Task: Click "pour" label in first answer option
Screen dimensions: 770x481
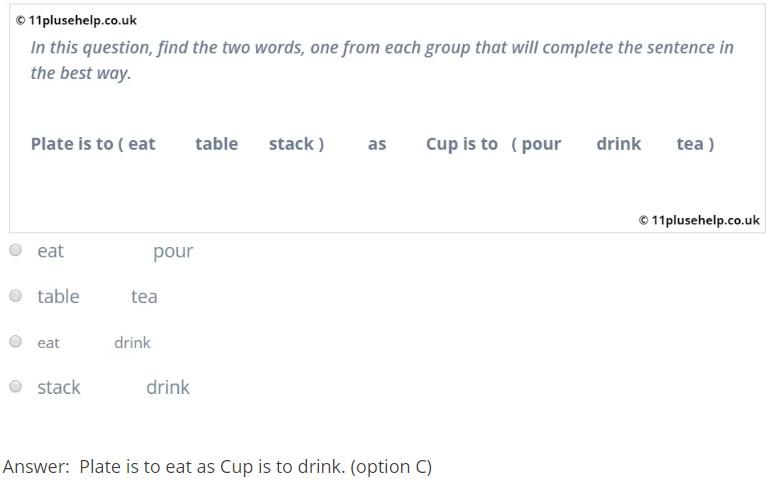Action: point(173,251)
